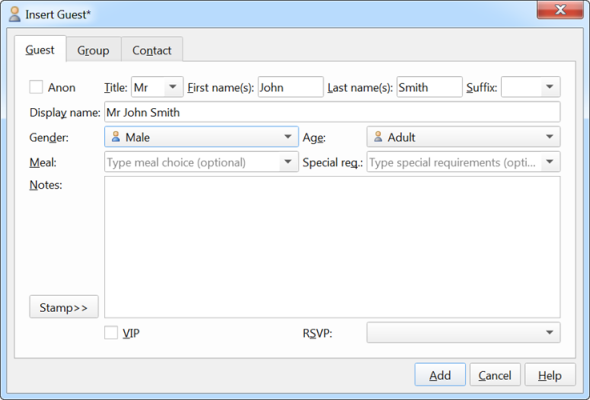The width and height of the screenshot is (590, 400).
Task: Enable the VIP checkbox
Action: click(x=111, y=333)
